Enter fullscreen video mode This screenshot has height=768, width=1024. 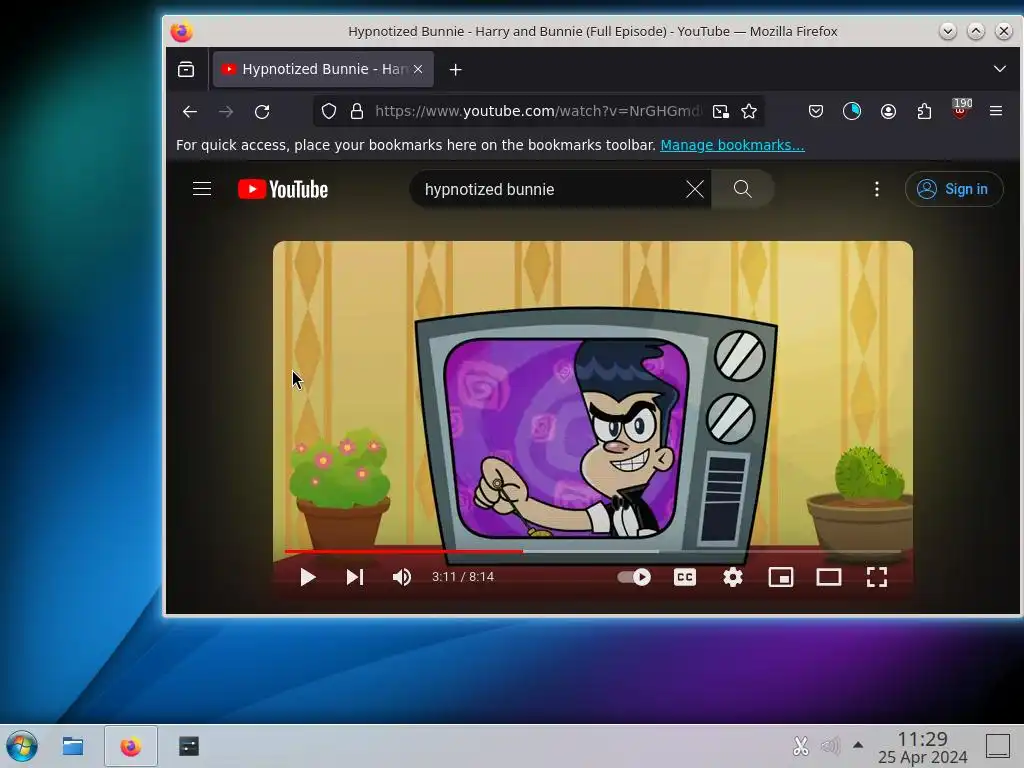tap(876, 577)
